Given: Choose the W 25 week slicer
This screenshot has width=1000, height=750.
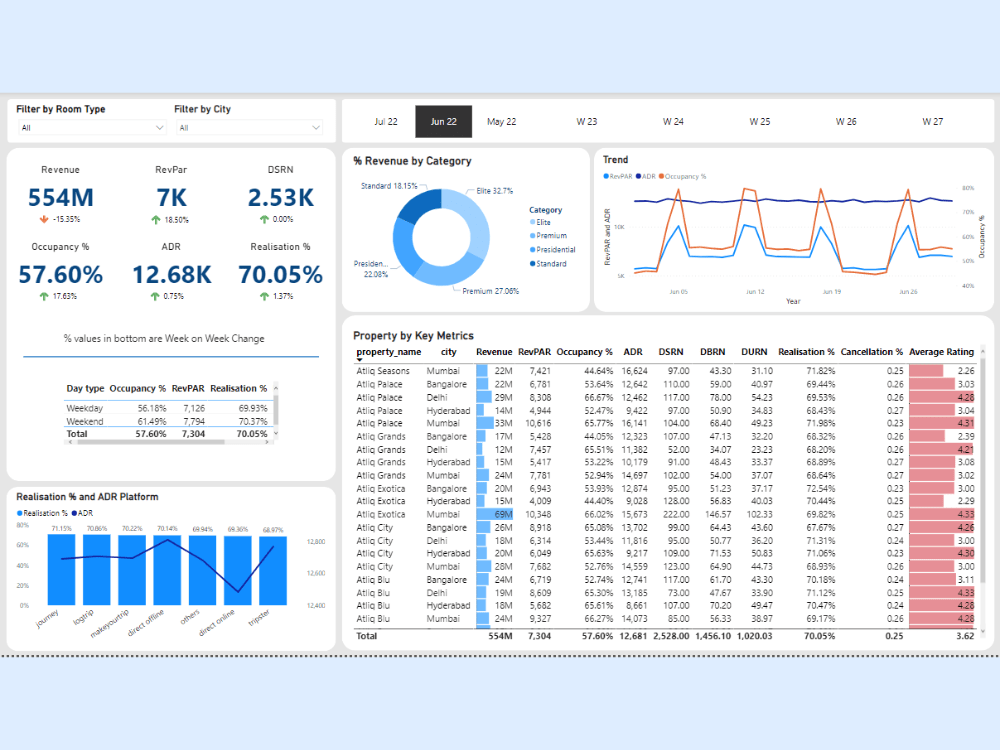Looking at the screenshot, I should coord(760,121).
